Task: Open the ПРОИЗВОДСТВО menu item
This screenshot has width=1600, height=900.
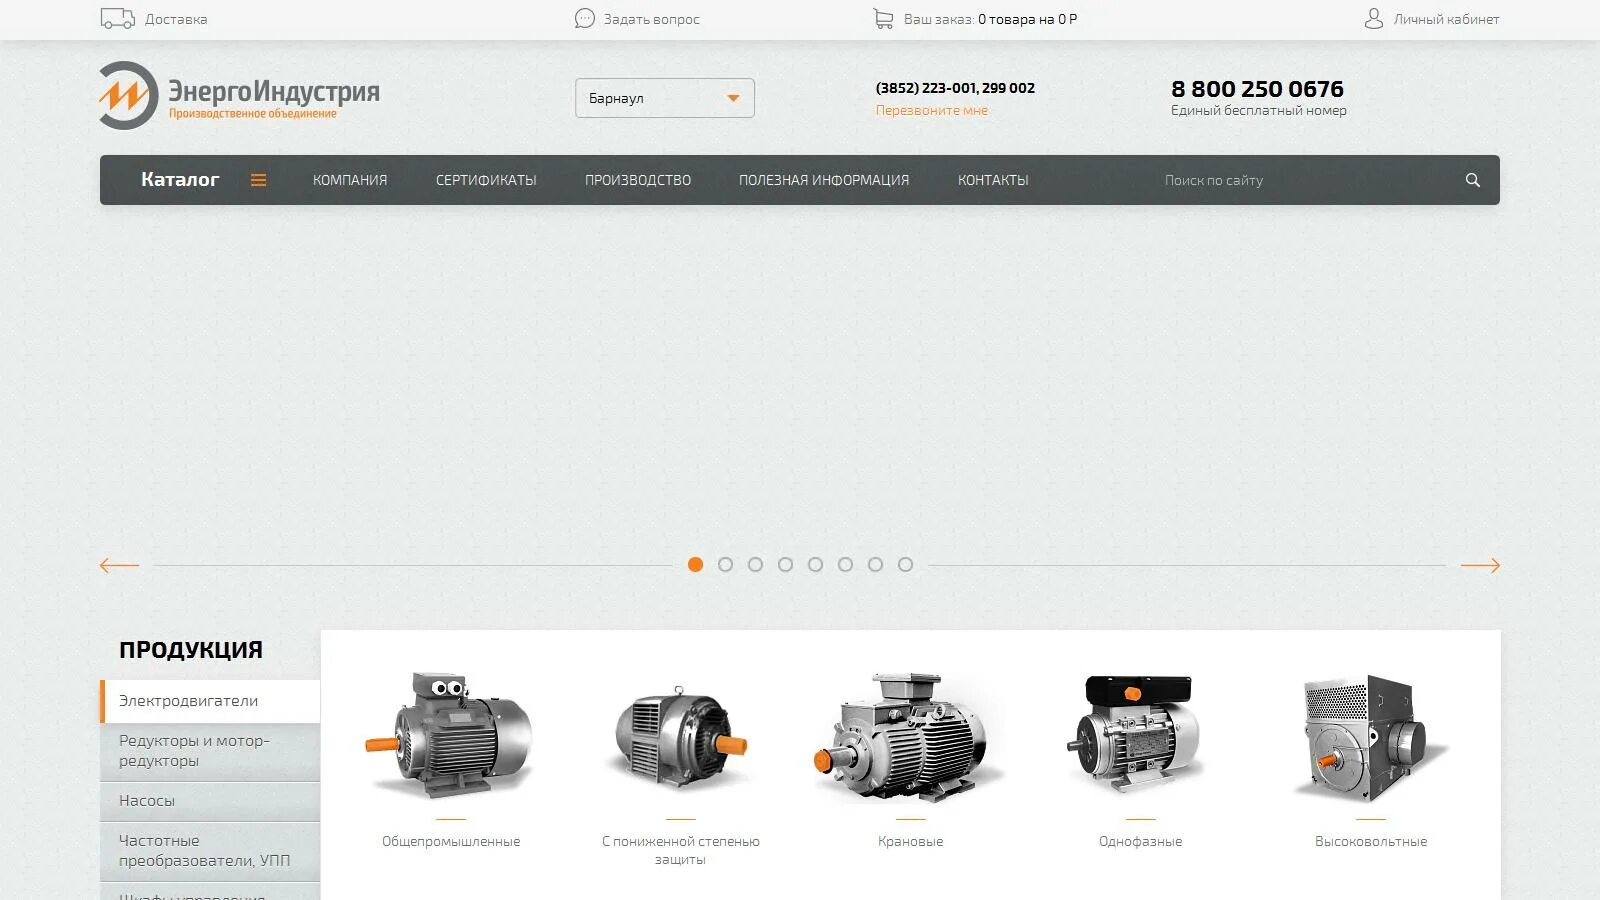Action: coord(638,180)
